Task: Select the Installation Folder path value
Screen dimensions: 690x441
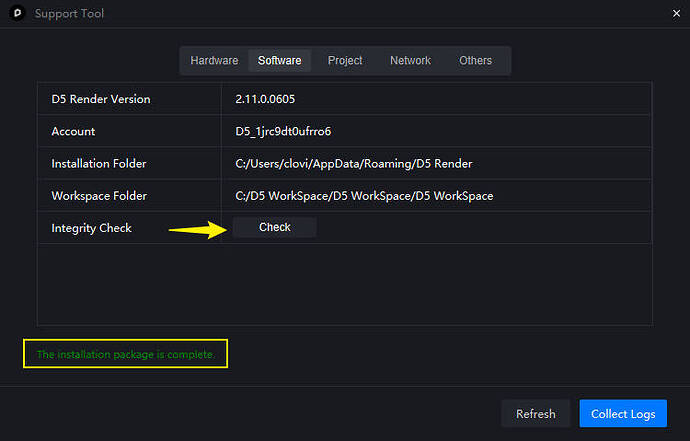Action: click(x=354, y=164)
